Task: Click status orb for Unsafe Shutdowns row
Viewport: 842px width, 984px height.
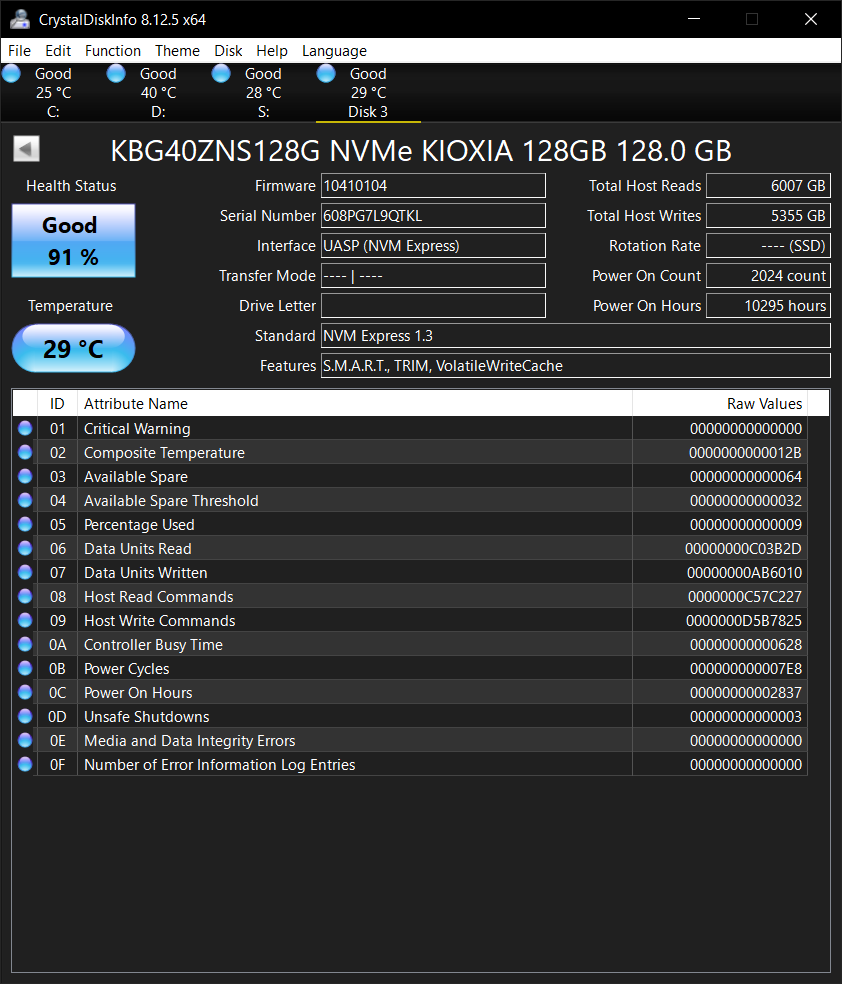Action: [x=25, y=717]
